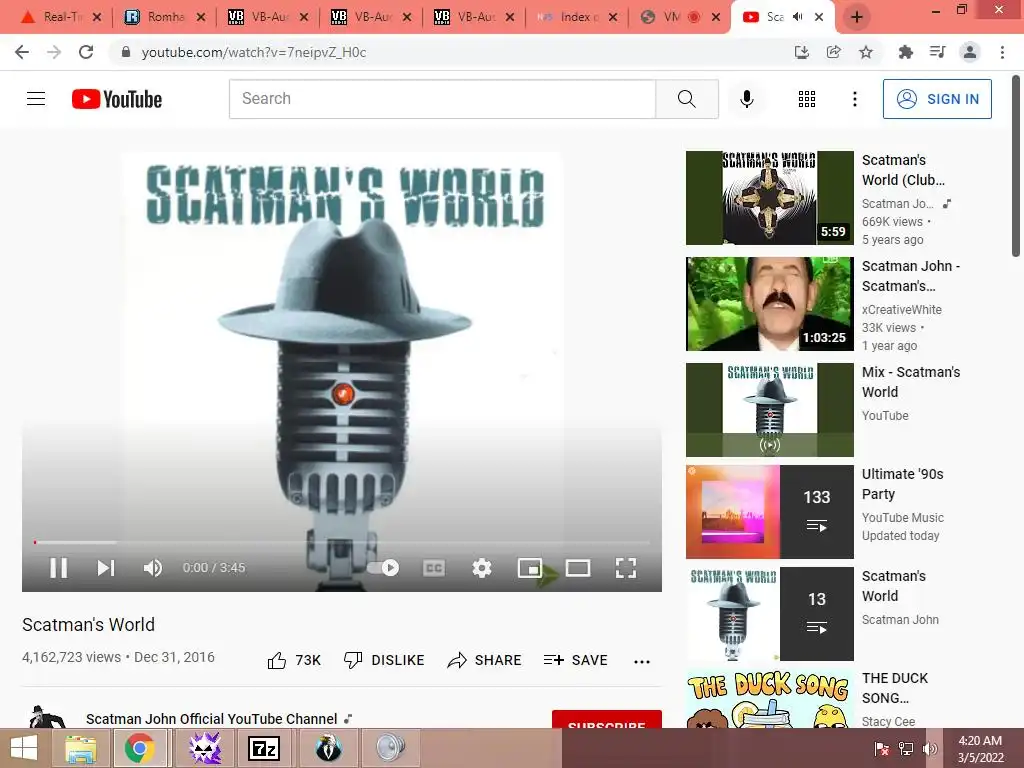Open Chrome extensions puzzle icon
The width and height of the screenshot is (1024, 768).
[905, 52]
